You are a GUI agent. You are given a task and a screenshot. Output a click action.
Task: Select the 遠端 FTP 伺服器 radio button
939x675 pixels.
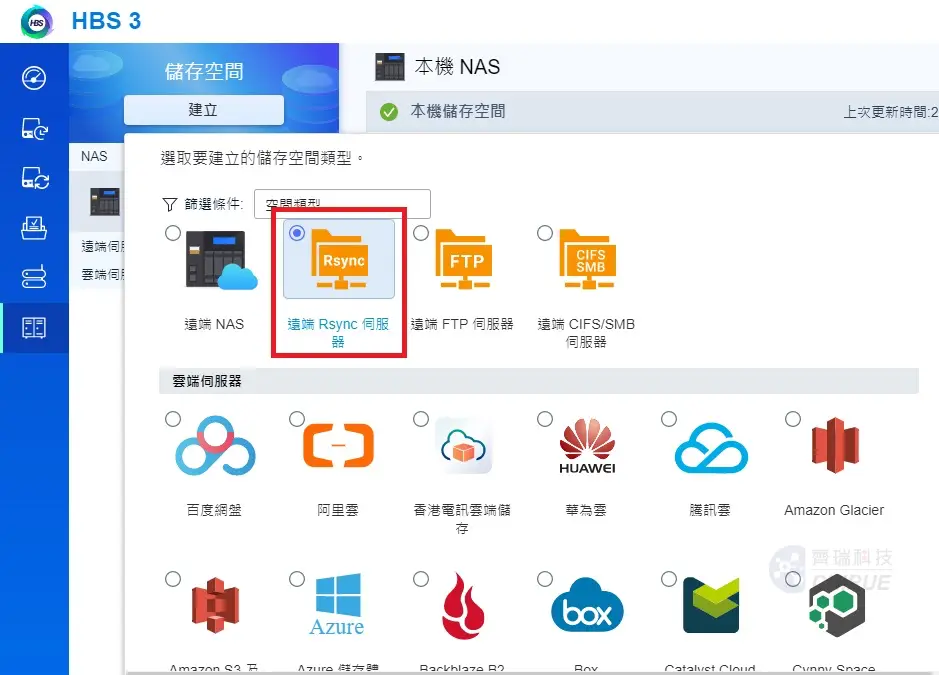pos(421,233)
